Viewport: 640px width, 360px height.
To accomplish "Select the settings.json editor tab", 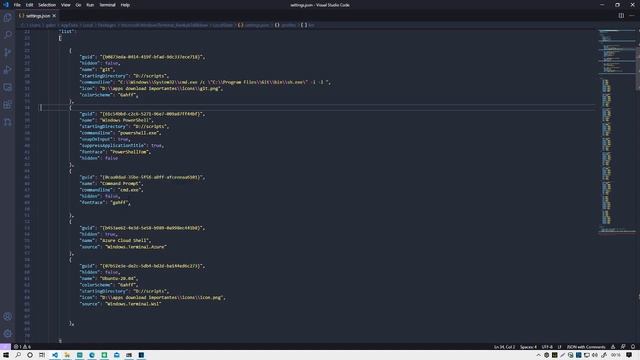I will (38, 16).
